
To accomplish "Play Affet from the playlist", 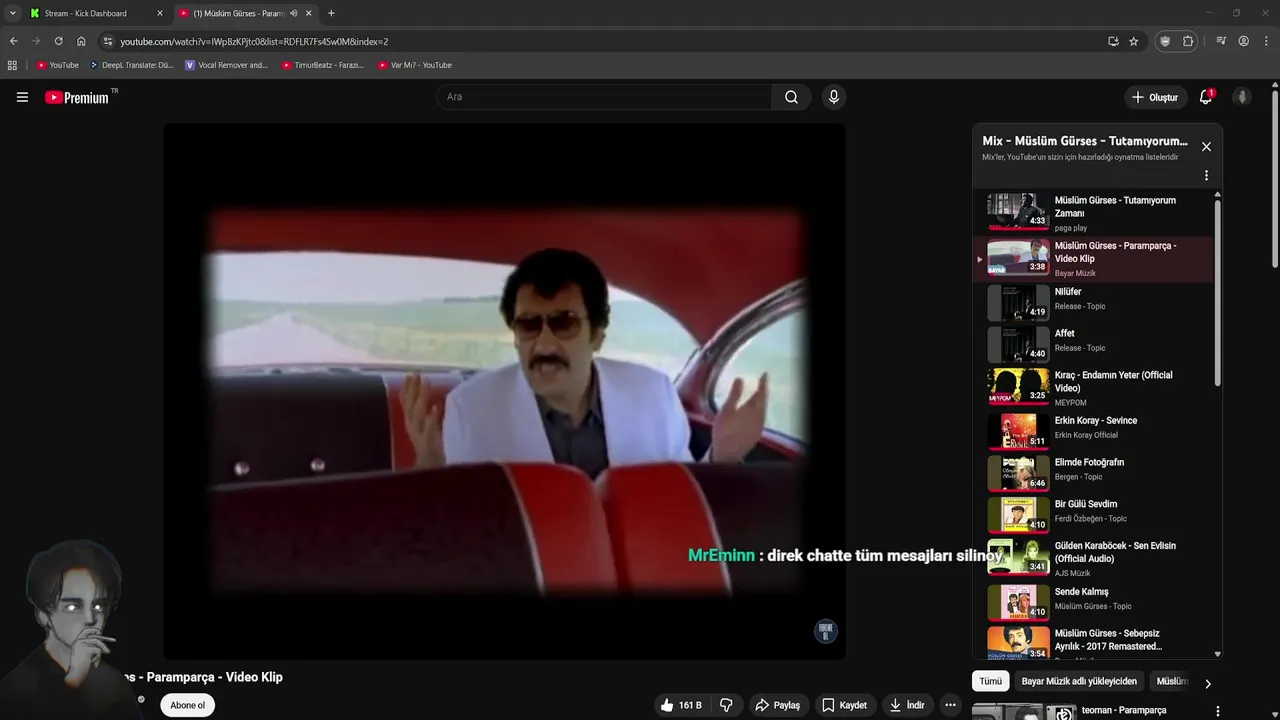I will [x=1095, y=344].
